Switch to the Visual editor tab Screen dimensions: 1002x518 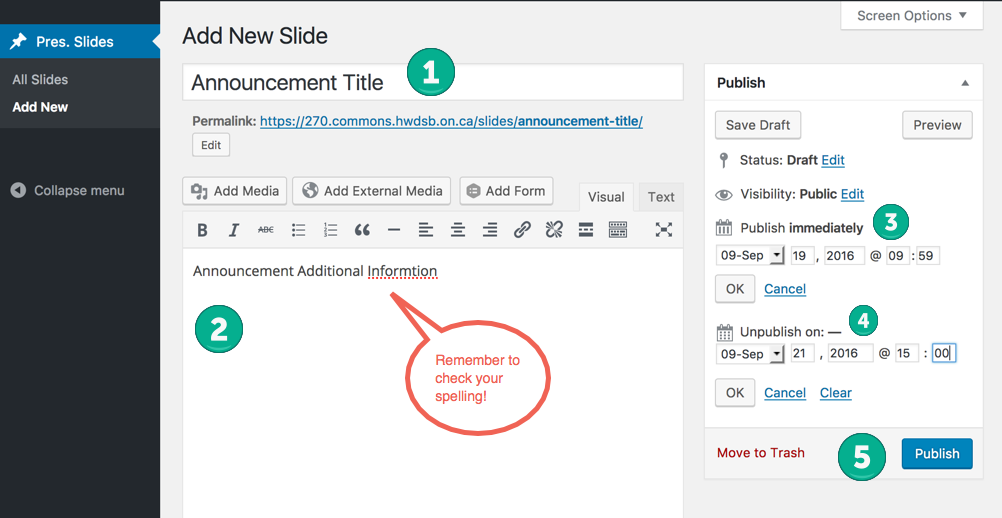pos(606,197)
